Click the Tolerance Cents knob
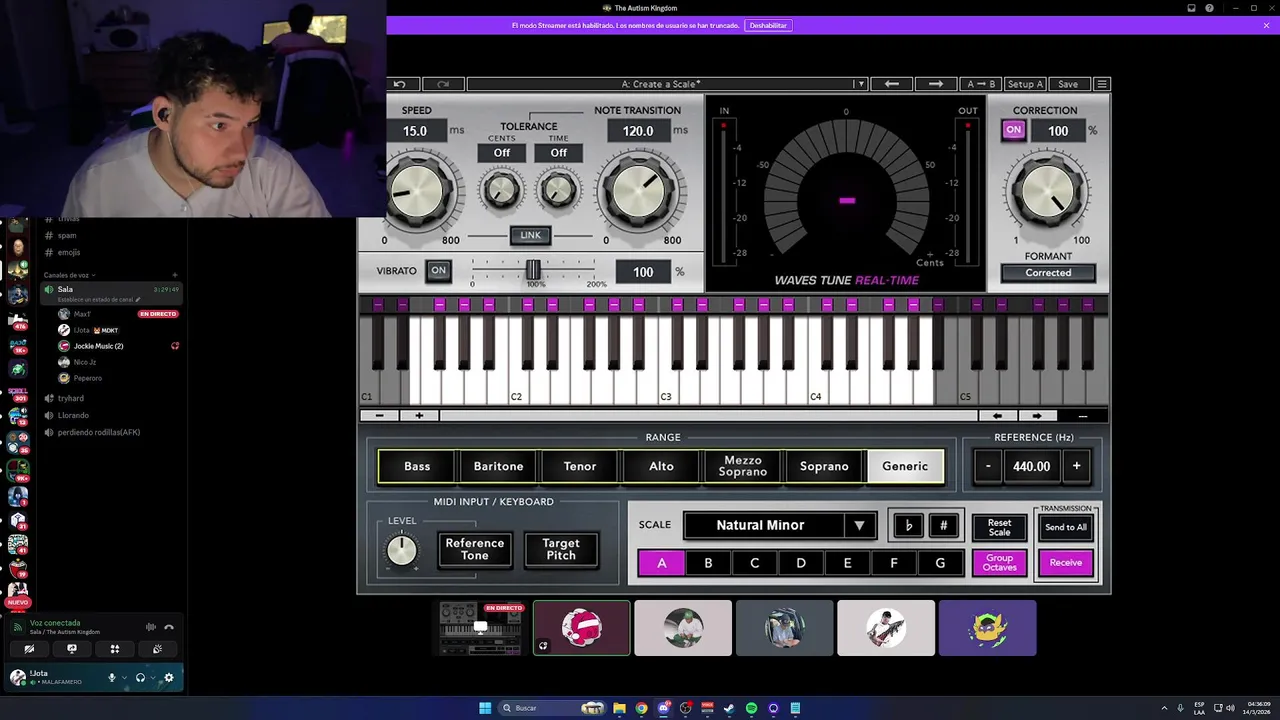Image resolution: width=1280 pixels, height=720 pixels. (501, 189)
